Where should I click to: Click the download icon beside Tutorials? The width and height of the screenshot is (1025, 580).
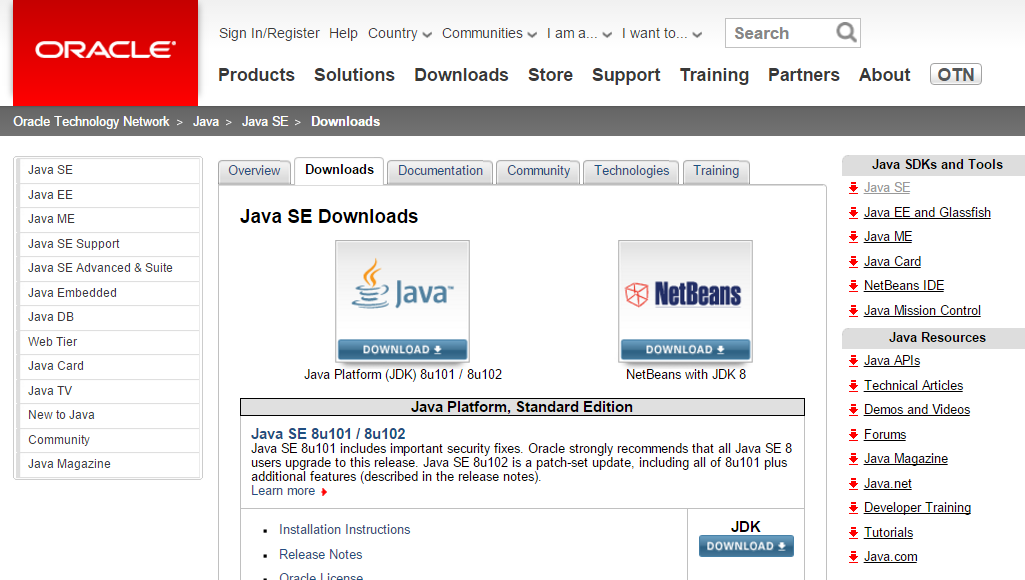point(853,533)
